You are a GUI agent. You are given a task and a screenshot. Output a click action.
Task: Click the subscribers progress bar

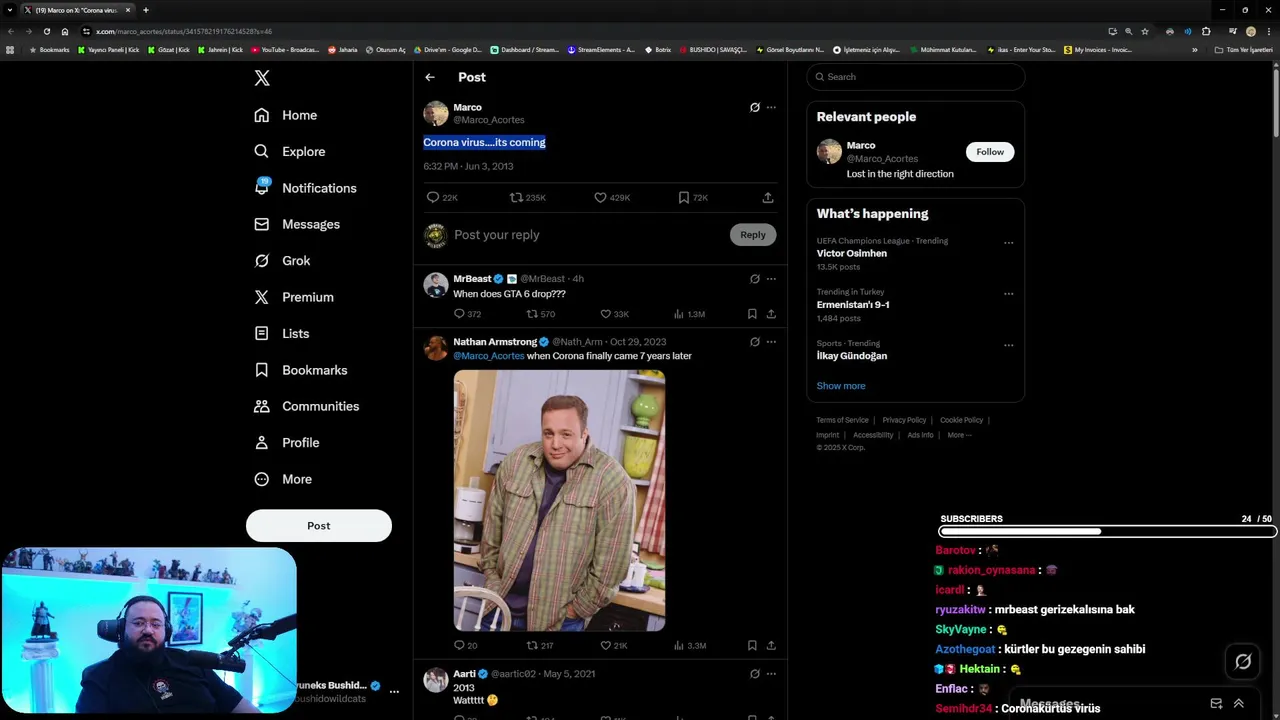(1108, 532)
